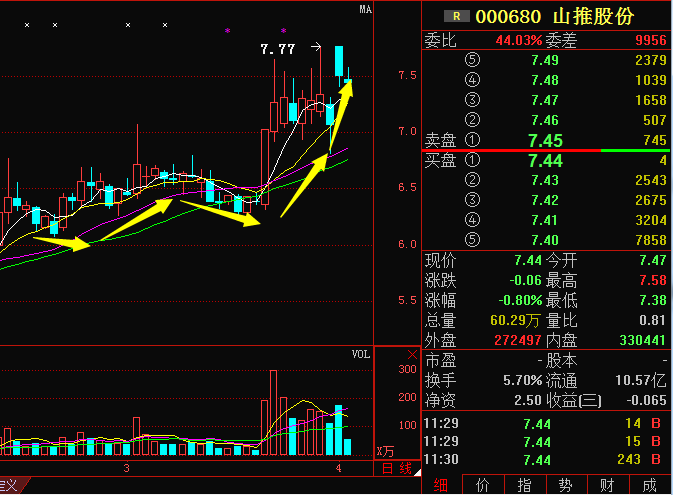Click the white arrow next to 7.77
Screen dimensions: 673x495
[x=315, y=47]
